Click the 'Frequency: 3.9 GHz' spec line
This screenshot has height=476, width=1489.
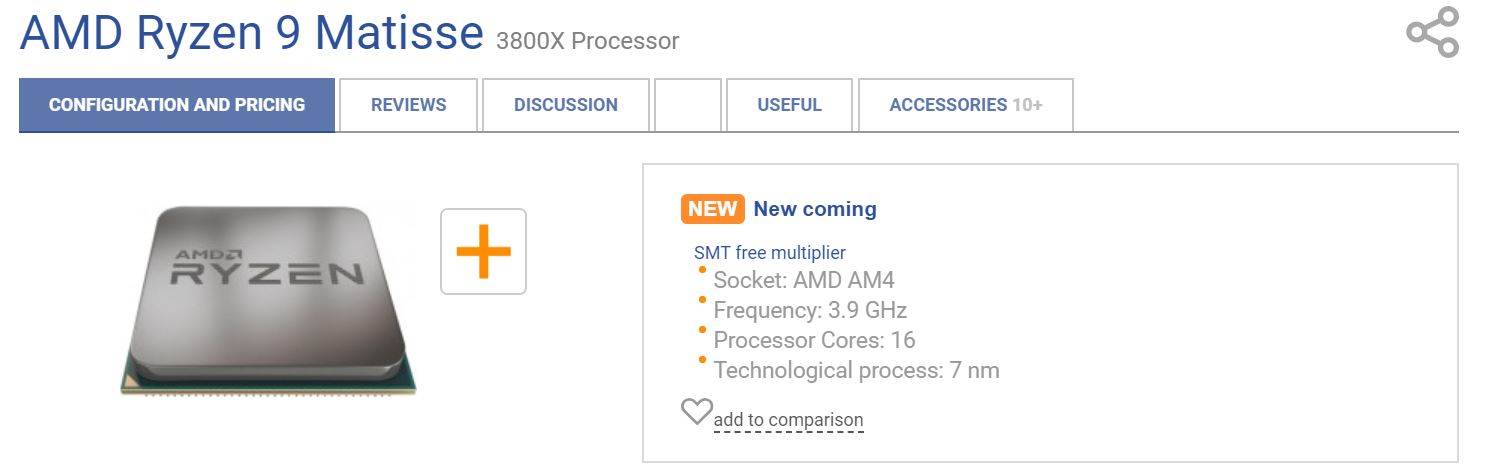click(x=810, y=310)
